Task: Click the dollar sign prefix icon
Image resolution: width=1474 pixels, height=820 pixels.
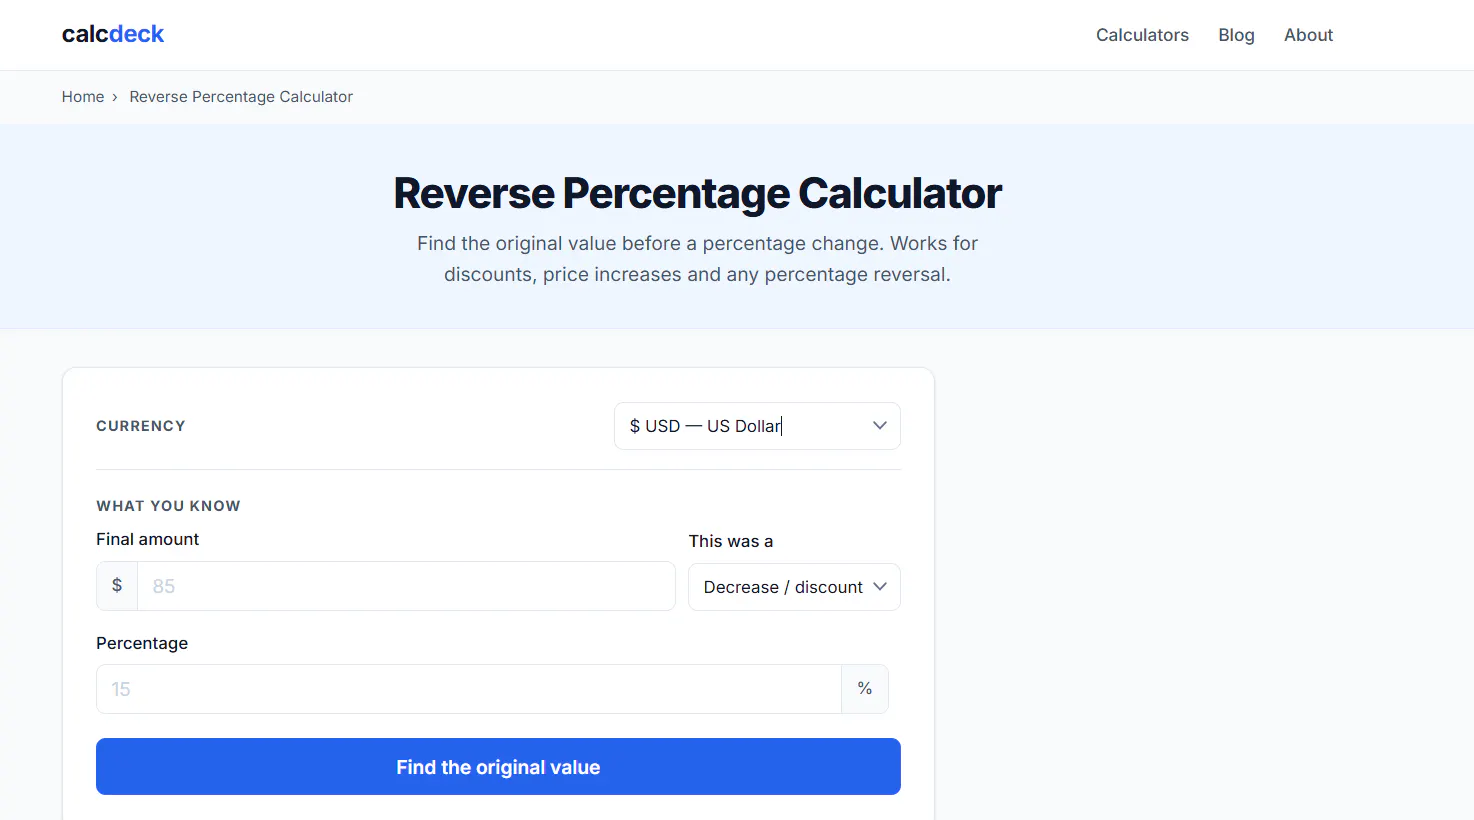Action: [x=117, y=585]
